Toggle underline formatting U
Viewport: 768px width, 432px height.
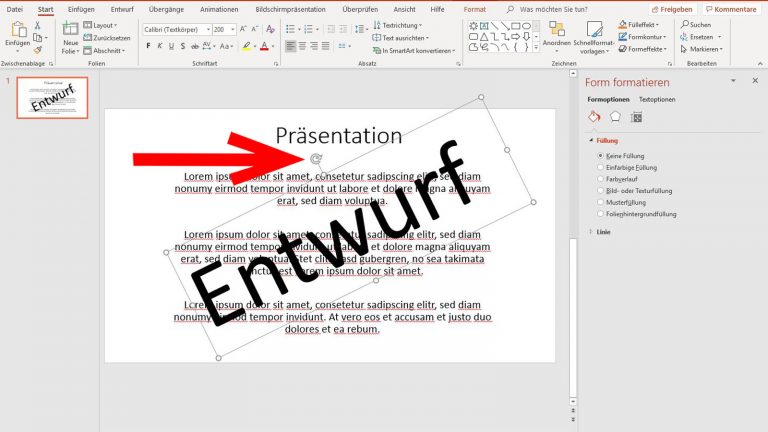(x=171, y=46)
